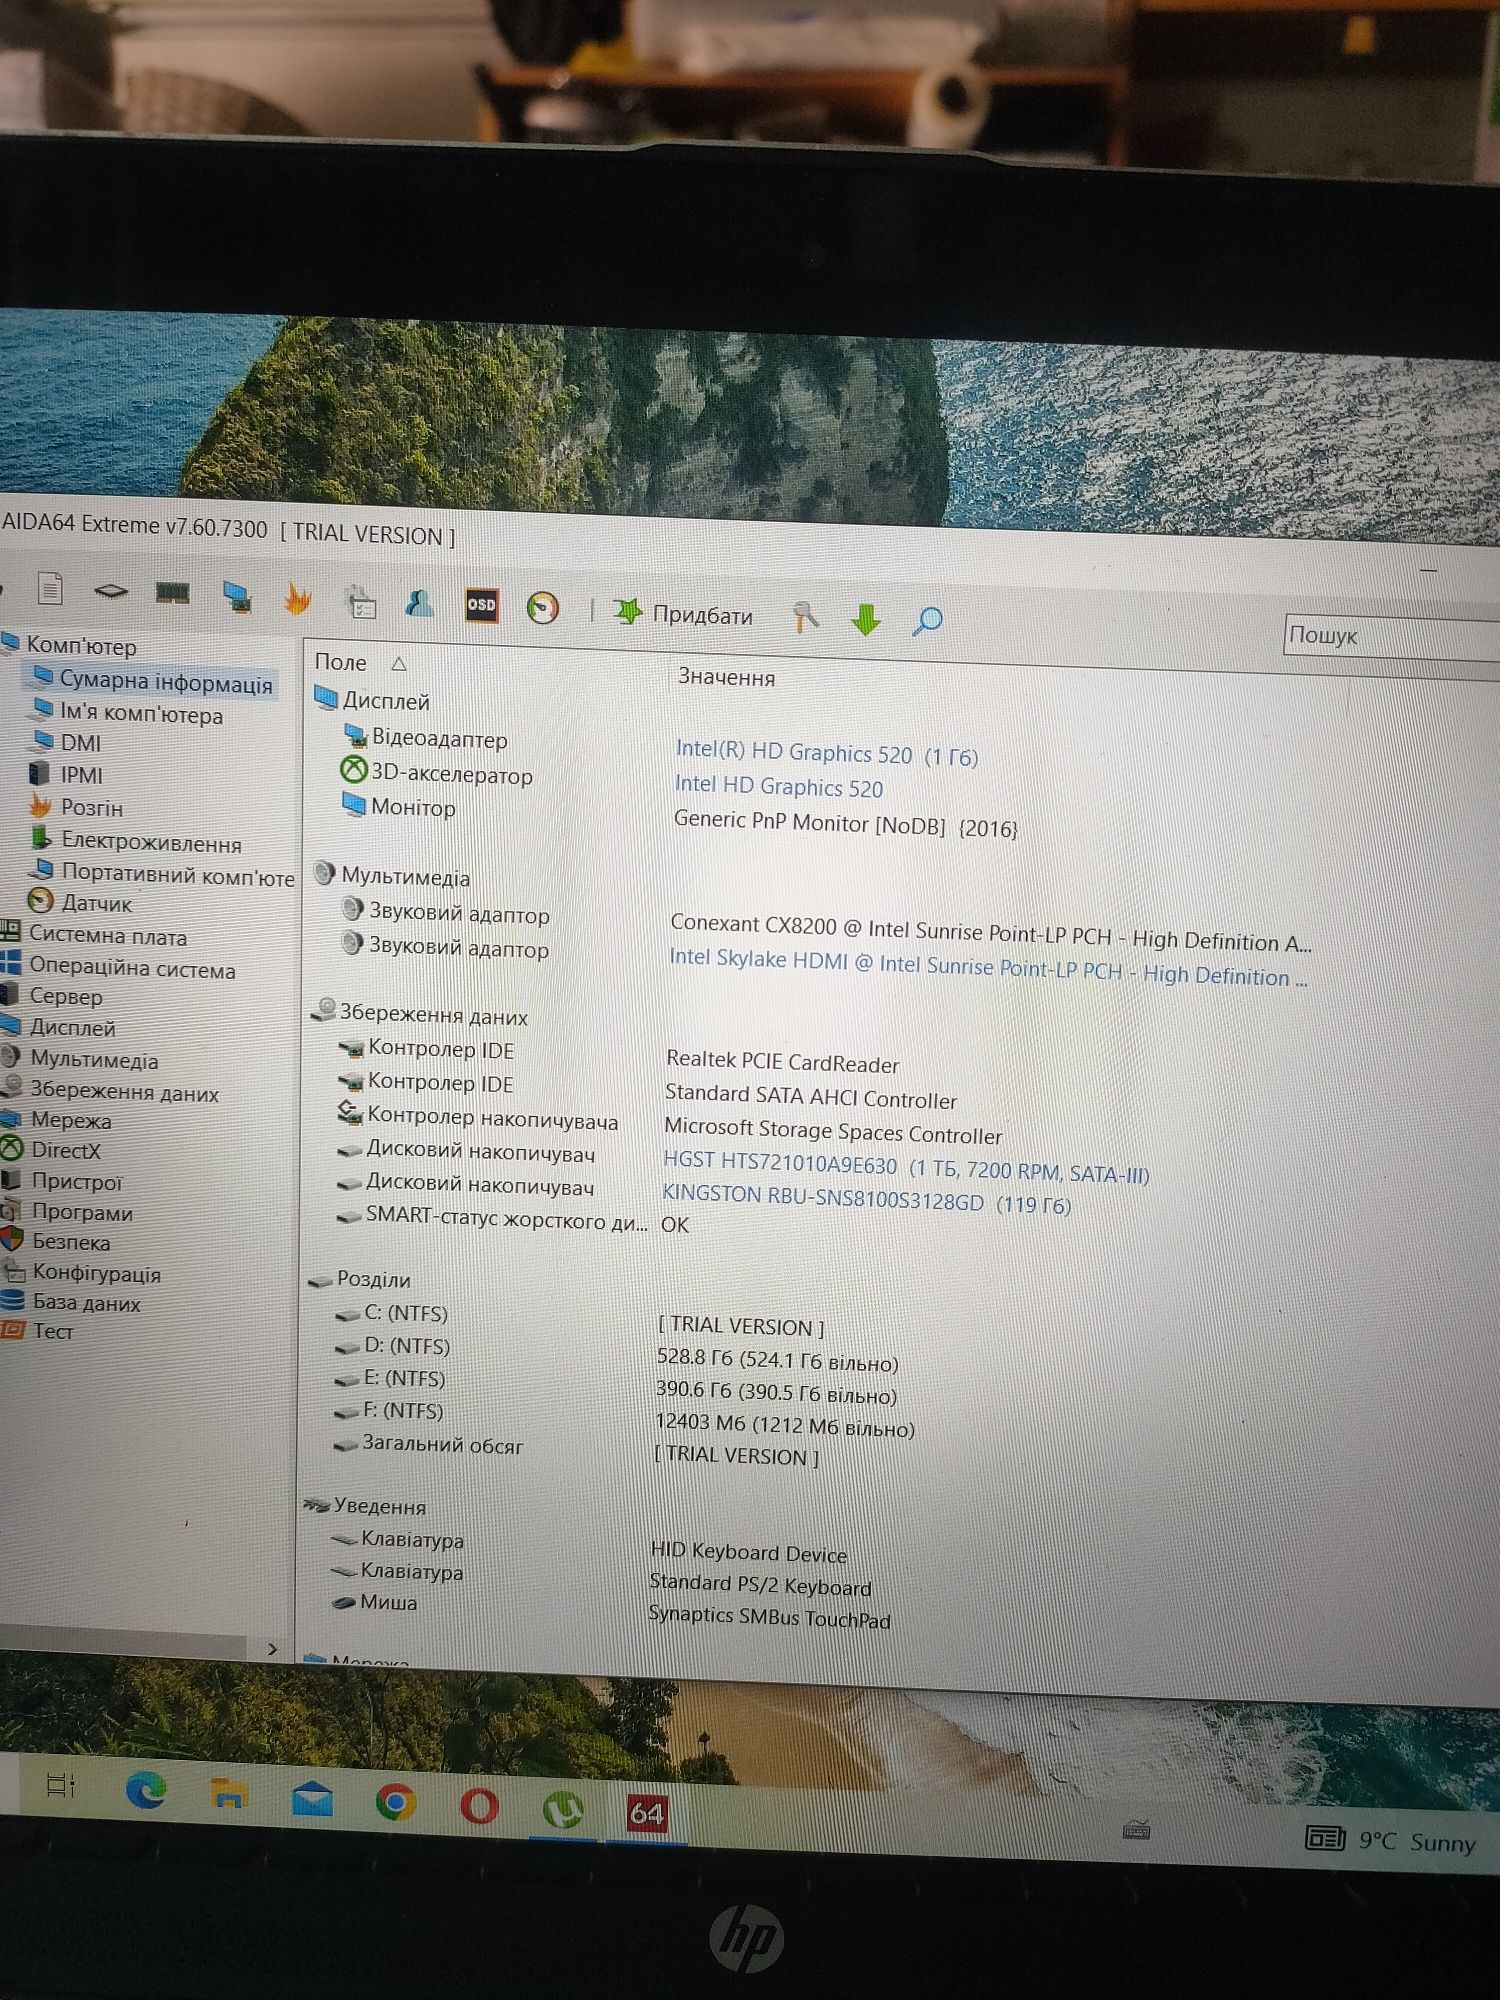Image resolution: width=1500 pixels, height=2000 pixels.
Task: Open Ім'я комп'ютера tree item
Action: [x=128, y=714]
